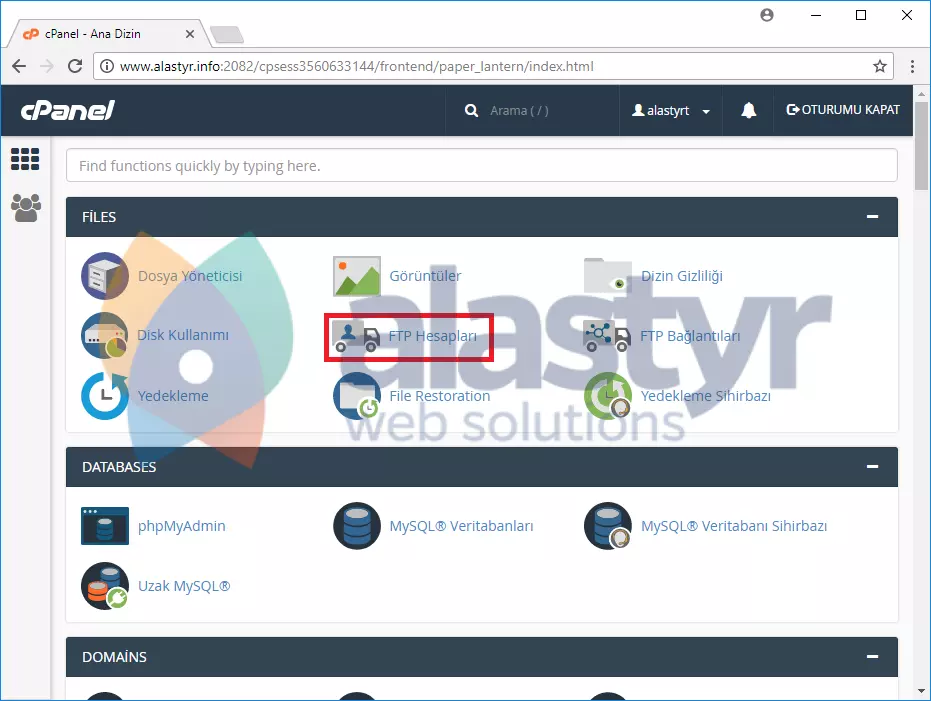Click the 'Find functions quickly' search field
The image size is (931, 701).
481,166
